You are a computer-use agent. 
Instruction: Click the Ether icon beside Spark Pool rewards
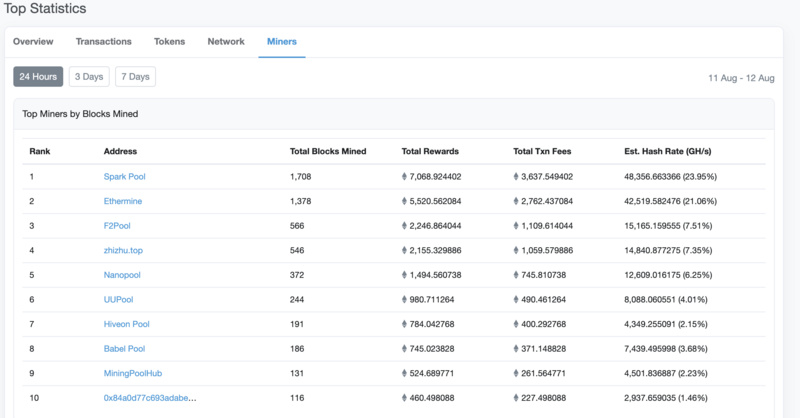click(x=405, y=177)
